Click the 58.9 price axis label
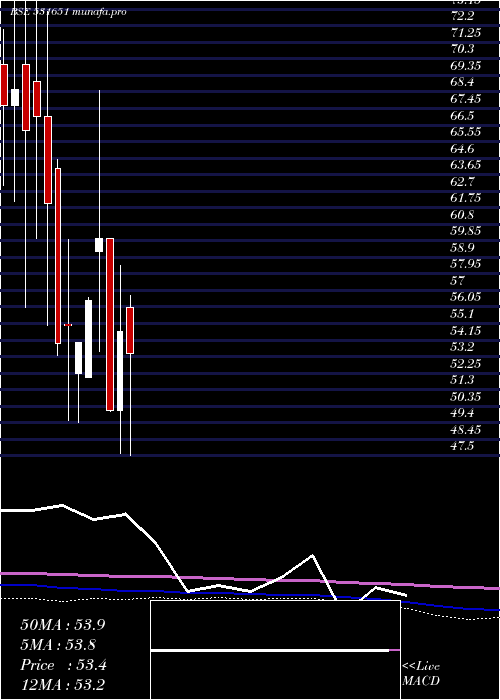 click(460, 248)
